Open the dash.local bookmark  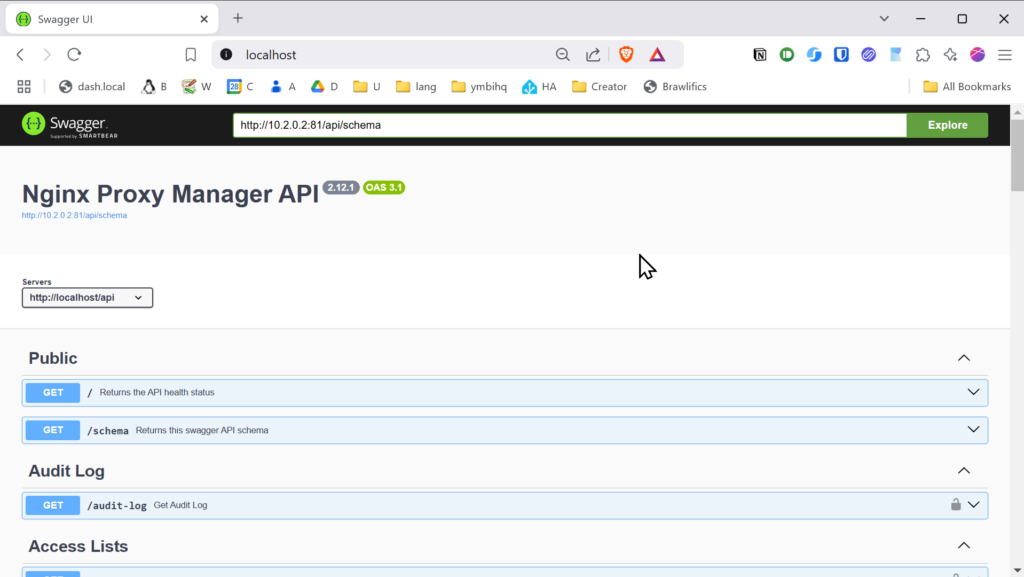(x=92, y=87)
